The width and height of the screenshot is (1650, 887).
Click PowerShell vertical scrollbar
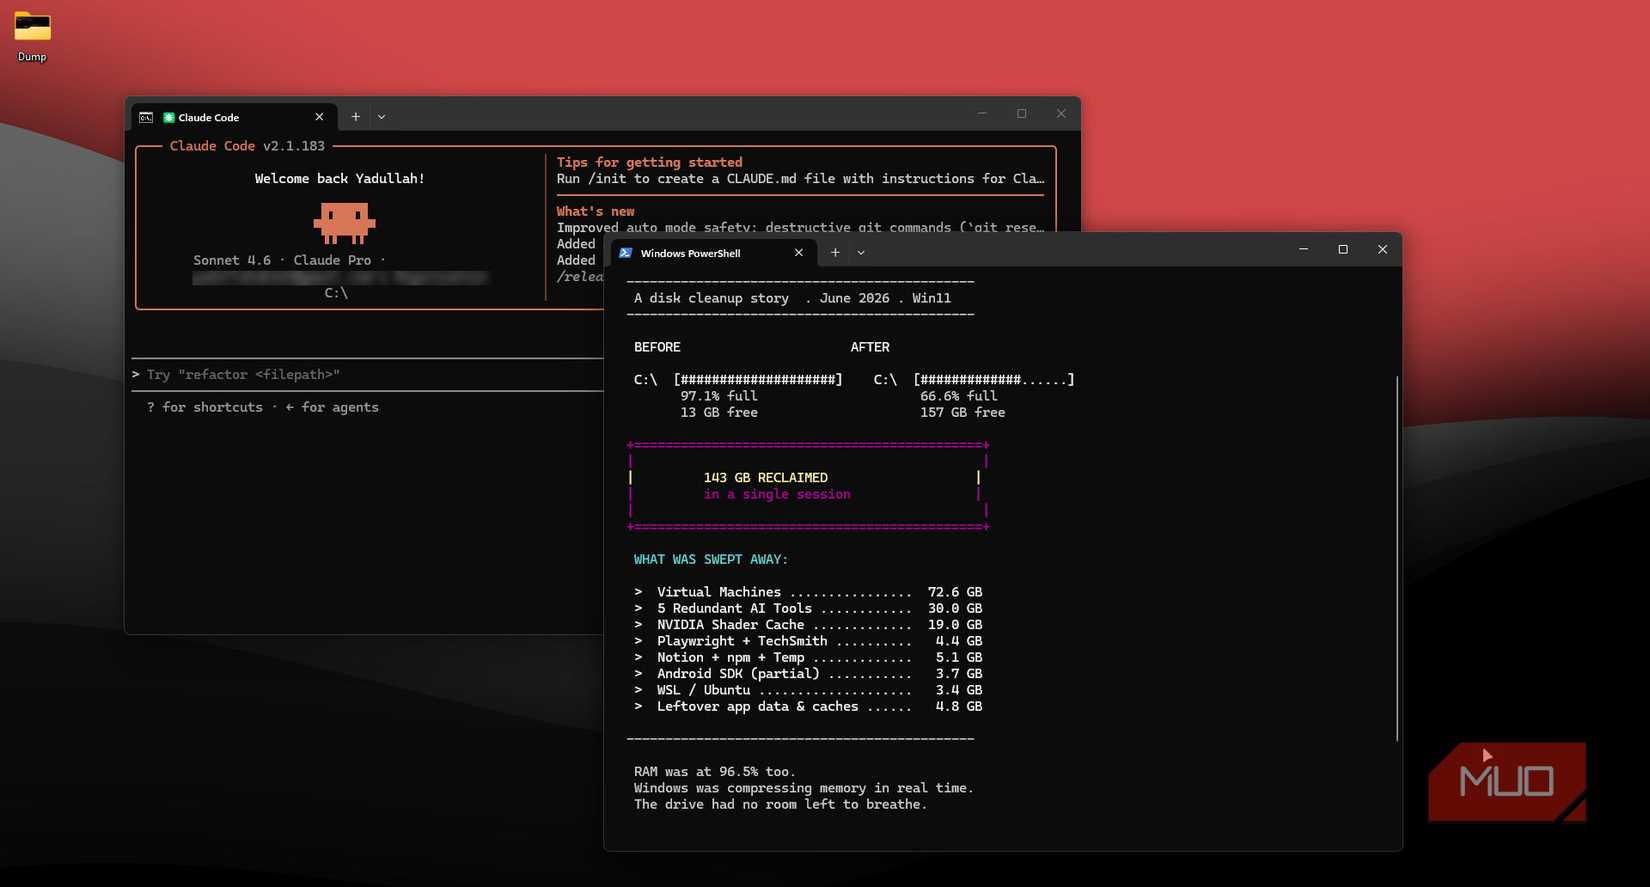1396,558
